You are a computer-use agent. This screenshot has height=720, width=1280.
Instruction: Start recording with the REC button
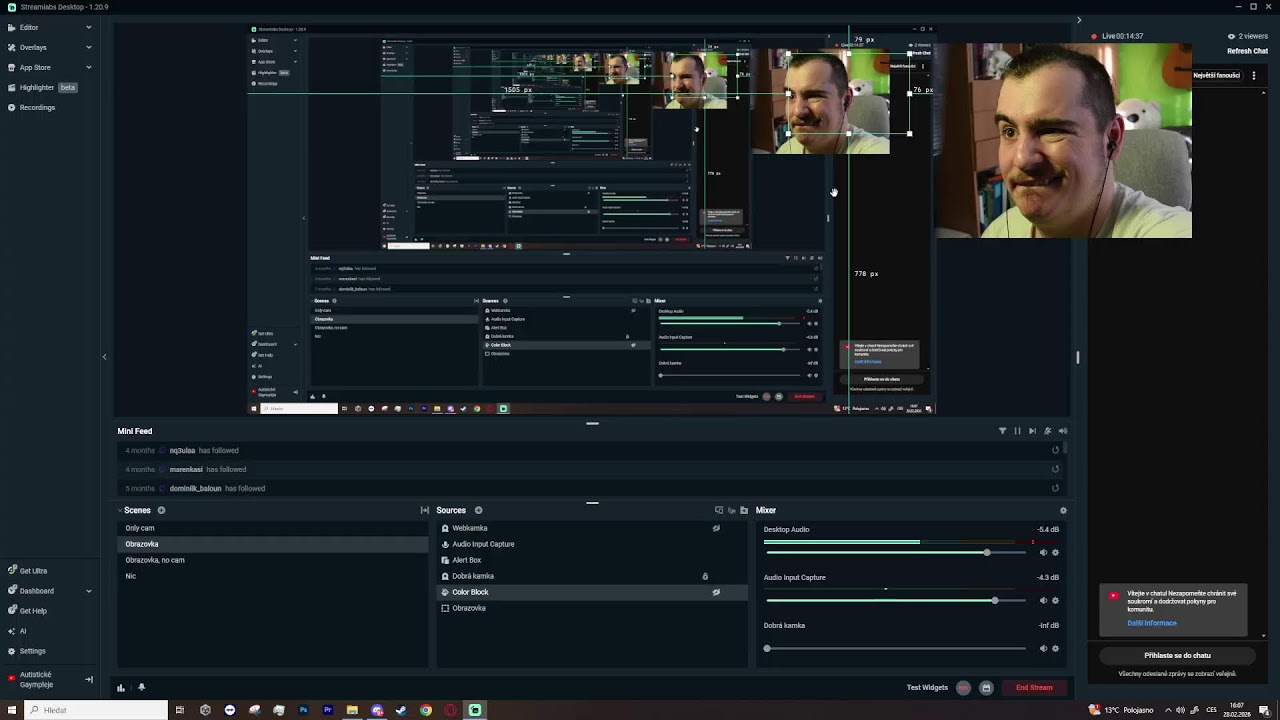click(x=963, y=688)
